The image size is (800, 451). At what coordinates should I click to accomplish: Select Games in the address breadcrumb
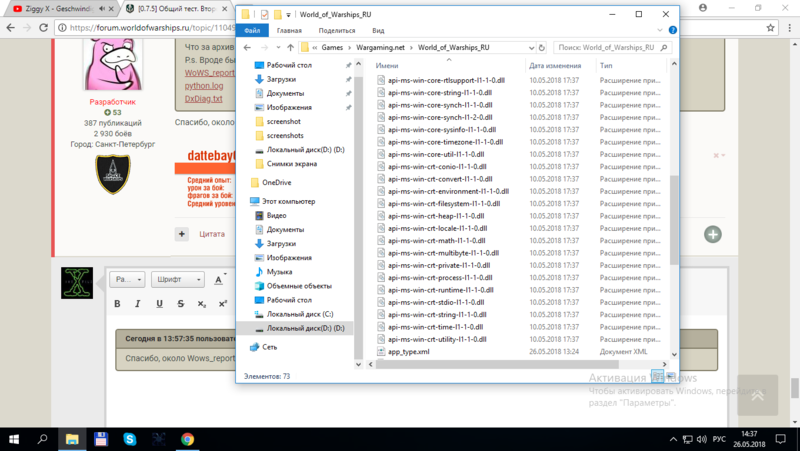coord(332,47)
